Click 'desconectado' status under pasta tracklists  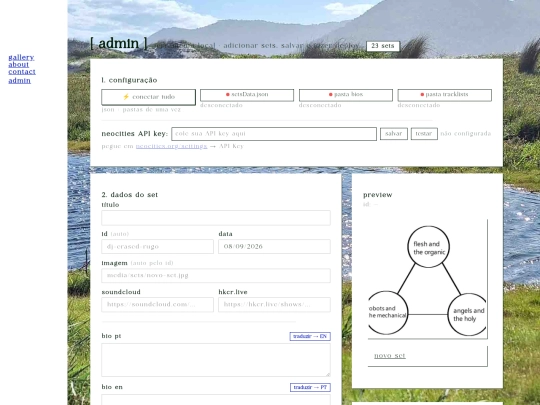(419, 105)
